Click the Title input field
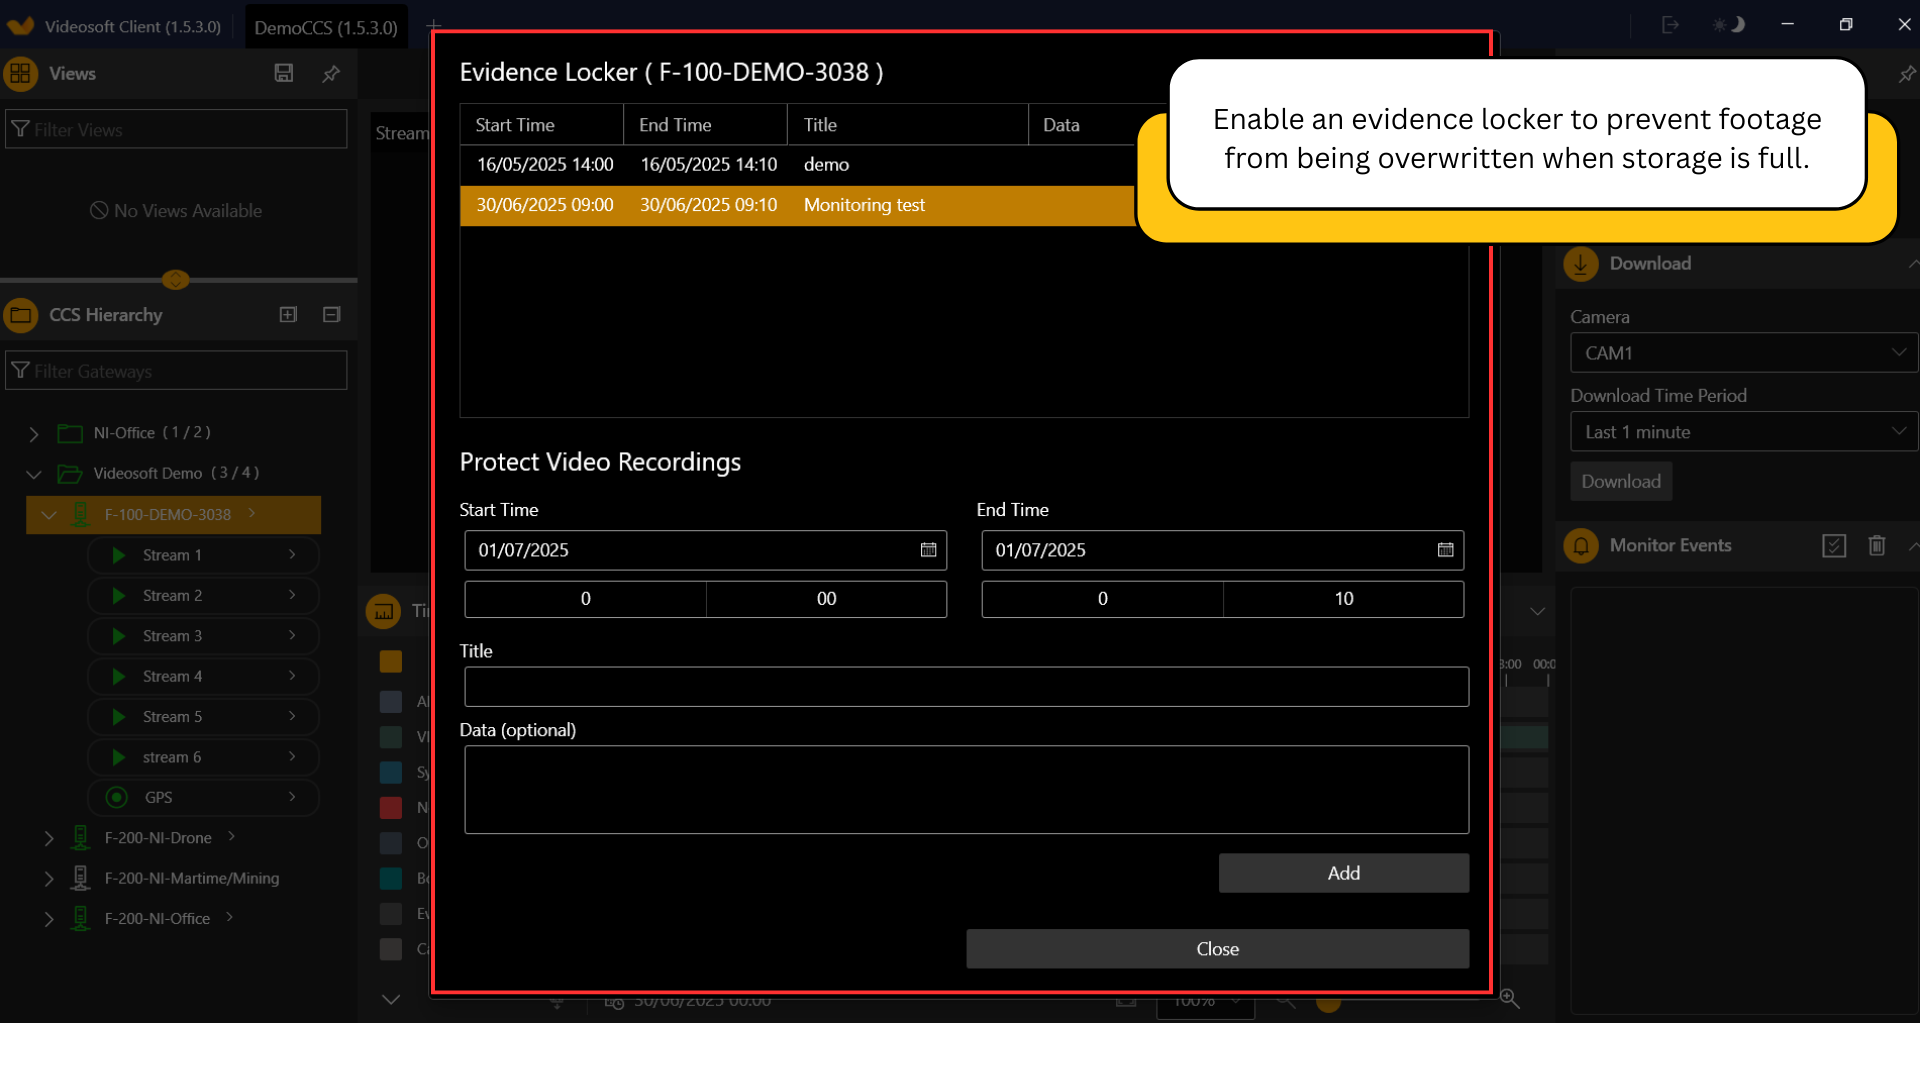Image resolution: width=1920 pixels, height=1080 pixels. point(966,687)
